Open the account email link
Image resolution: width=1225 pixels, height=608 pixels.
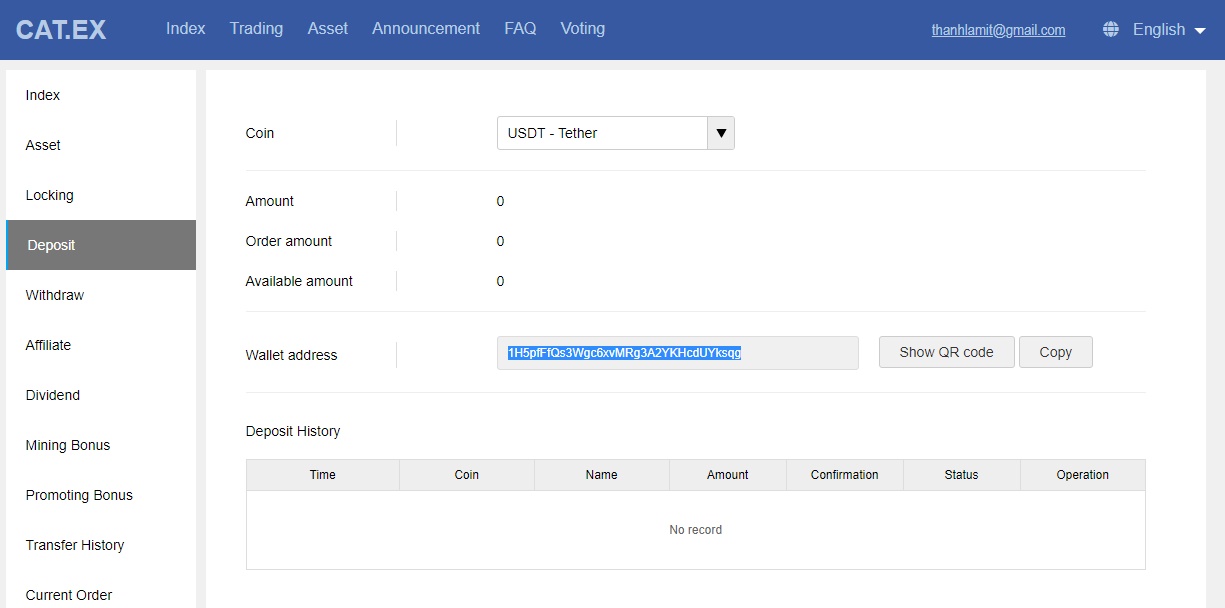[x=998, y=30]
